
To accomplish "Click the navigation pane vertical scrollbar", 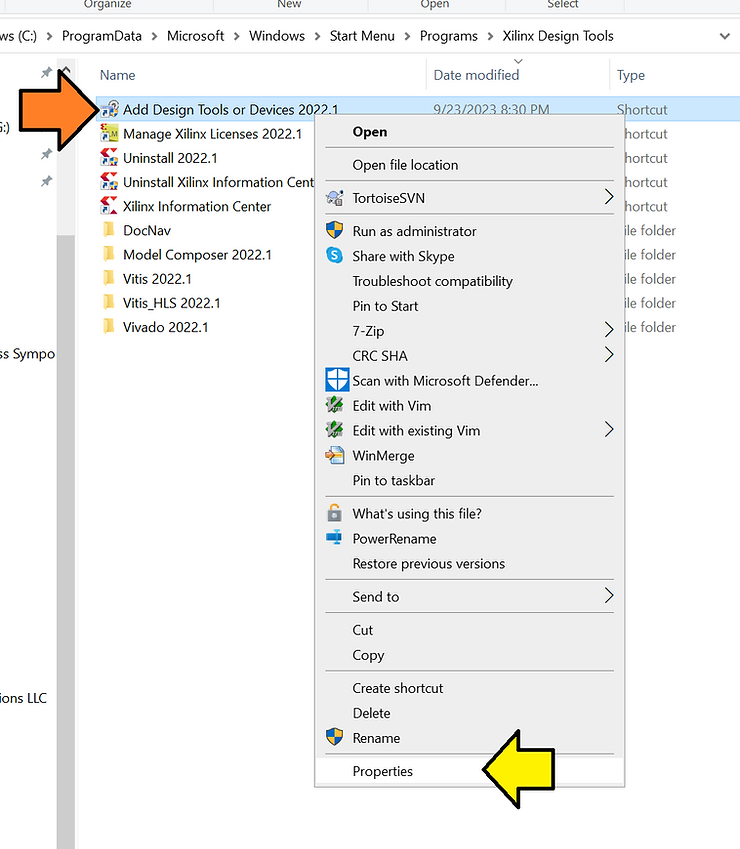I will coord(65,500).
